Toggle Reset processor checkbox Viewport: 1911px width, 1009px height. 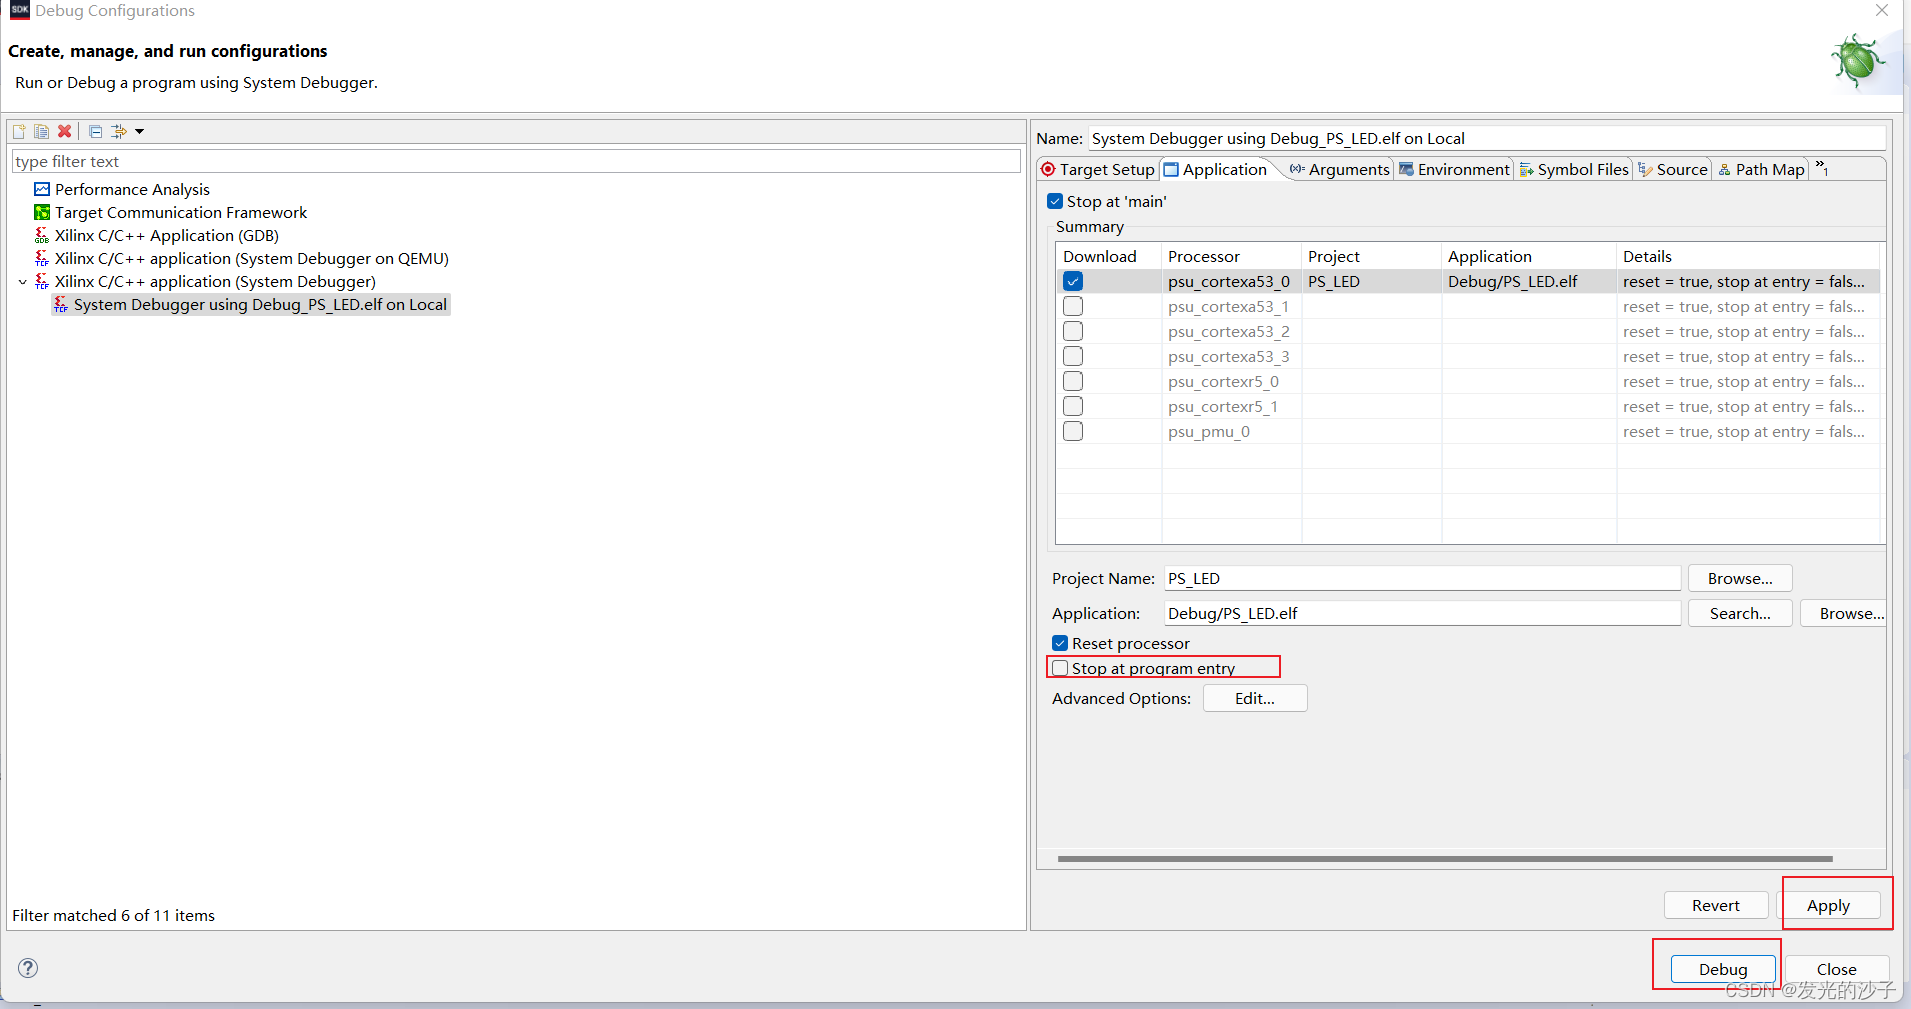pyautogui.click(x=1060, y=643)
